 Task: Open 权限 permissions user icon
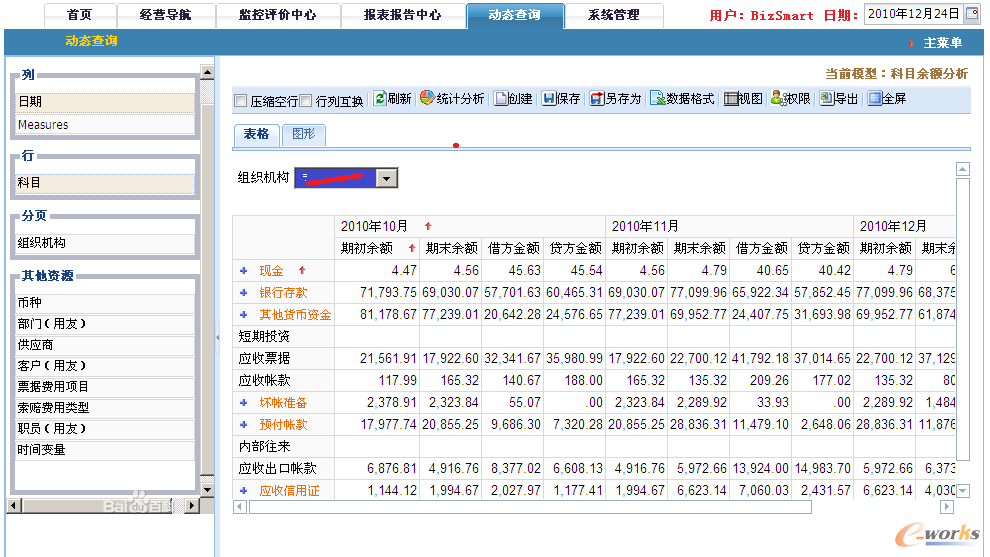777,99
